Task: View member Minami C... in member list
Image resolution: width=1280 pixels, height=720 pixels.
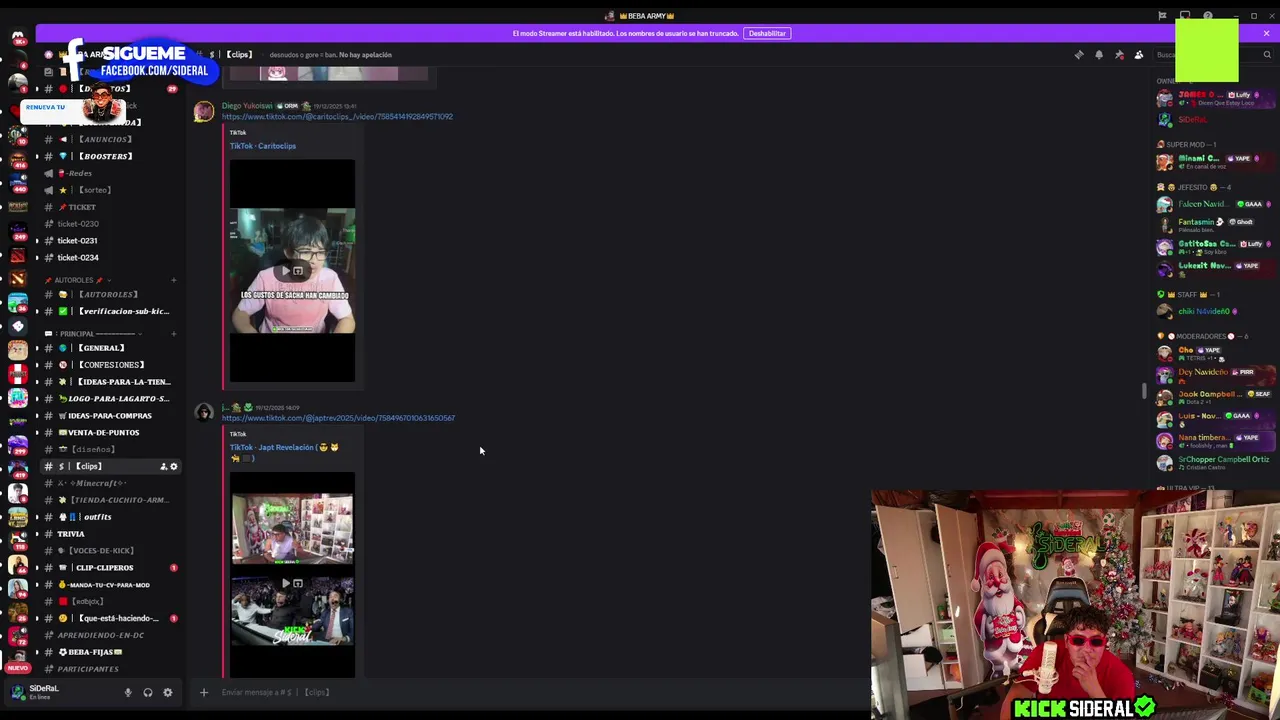Action: (1215, 162)
